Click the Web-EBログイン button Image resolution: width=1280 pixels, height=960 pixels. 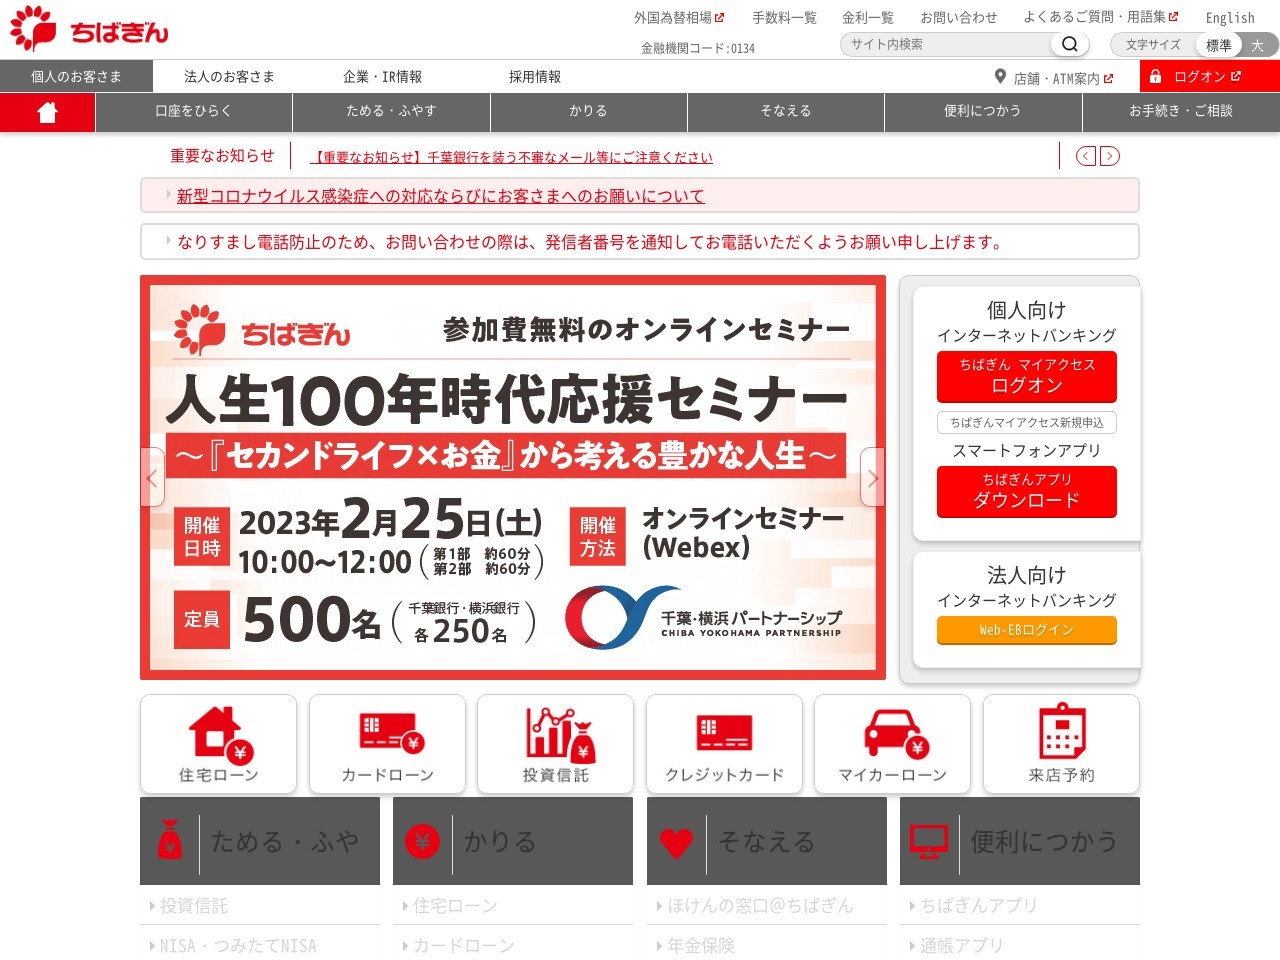1027,630
